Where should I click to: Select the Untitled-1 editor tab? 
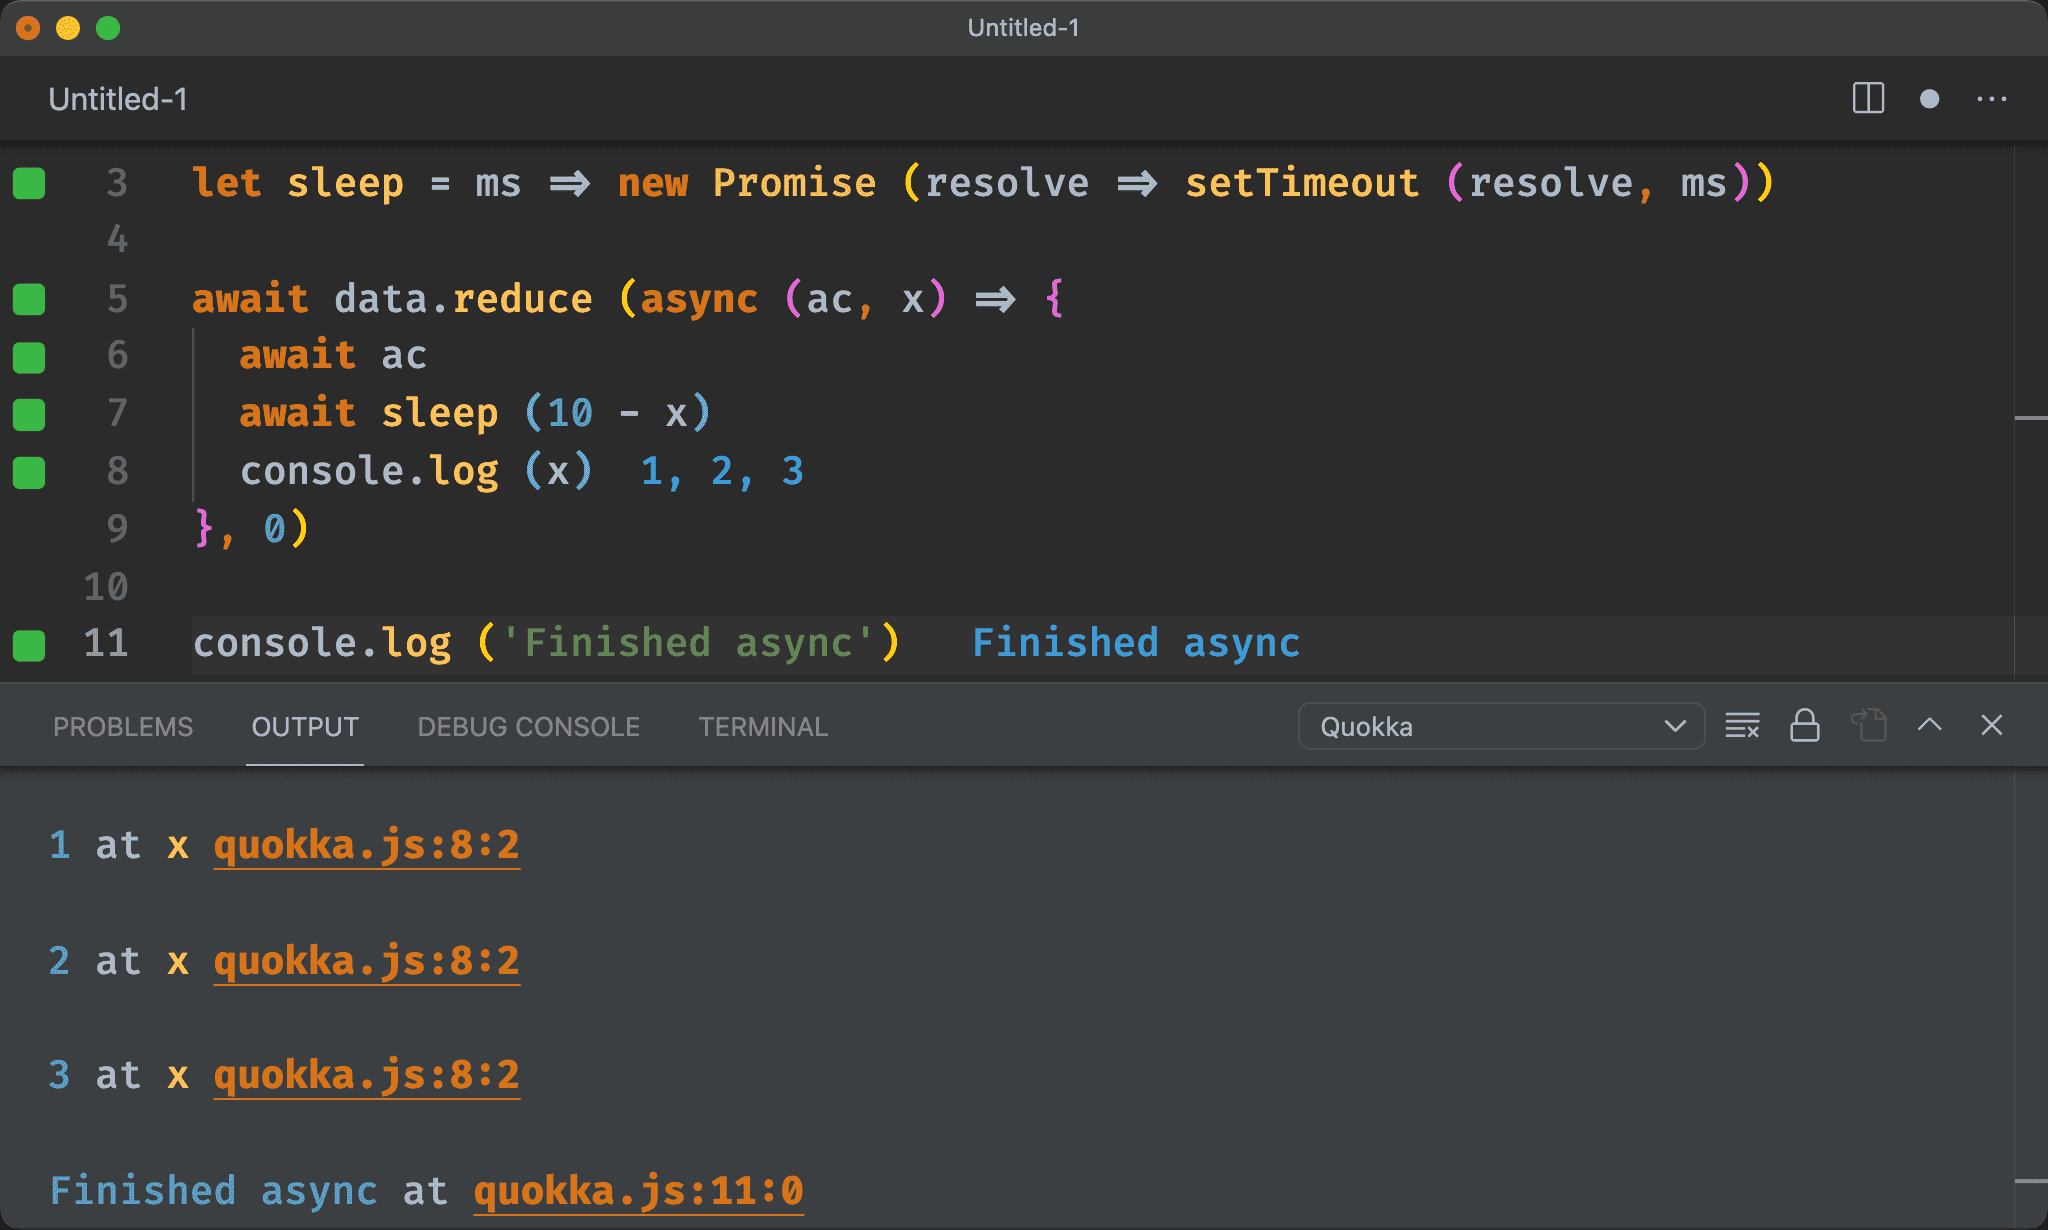[x=118, y=99]
